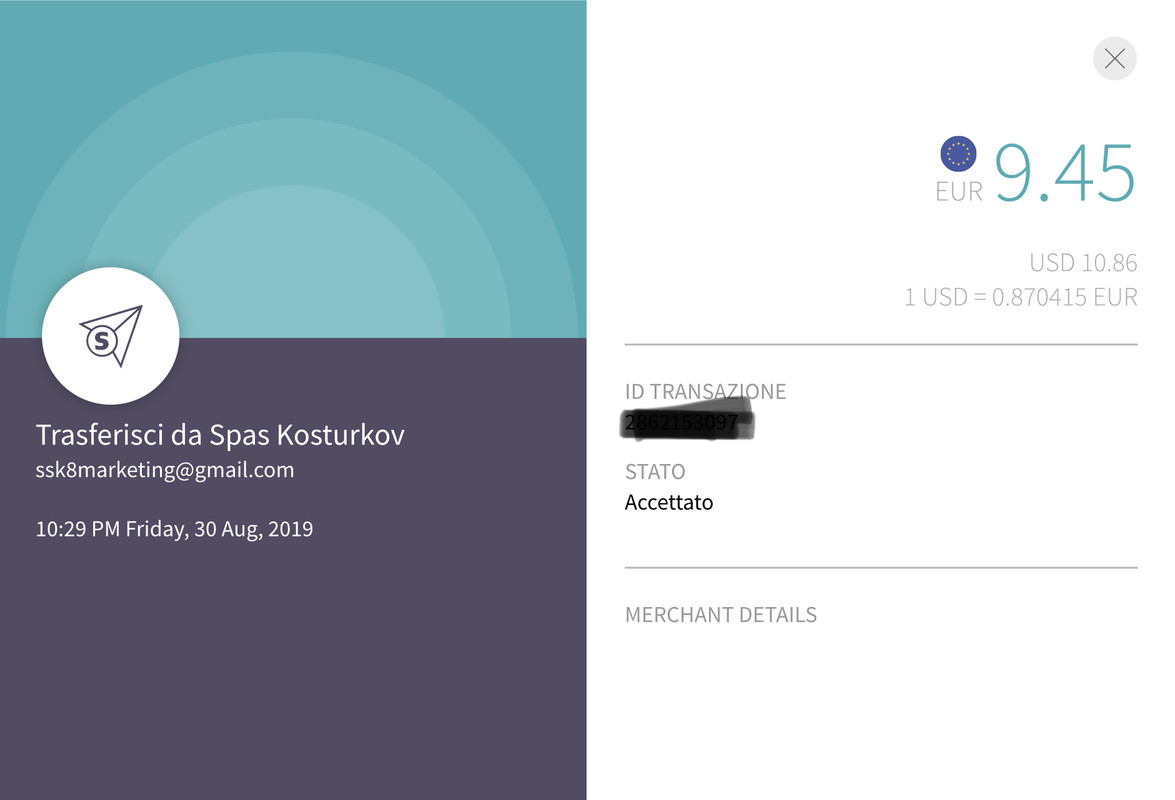Click the ID TRANSAZIONE label
This screenshot has height=800, width=1175.
point(705,392)
